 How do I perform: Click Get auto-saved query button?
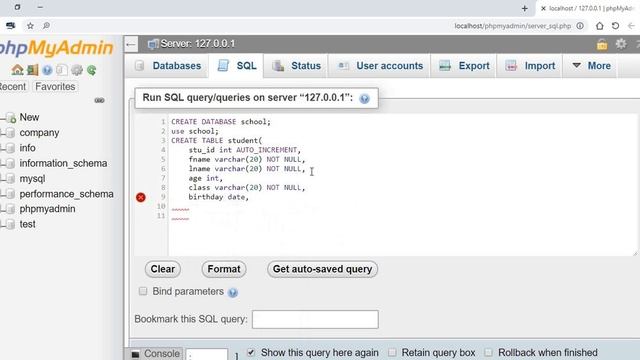pyautogui.click(x=322, y=269)
